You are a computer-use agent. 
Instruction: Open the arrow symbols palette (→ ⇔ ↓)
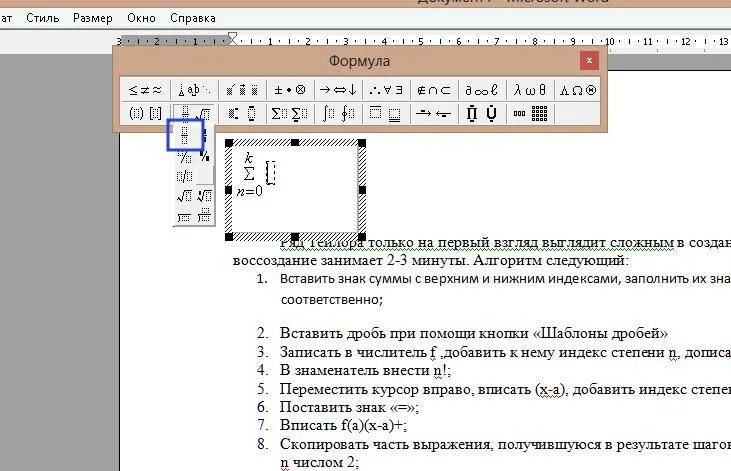point(338,90)
